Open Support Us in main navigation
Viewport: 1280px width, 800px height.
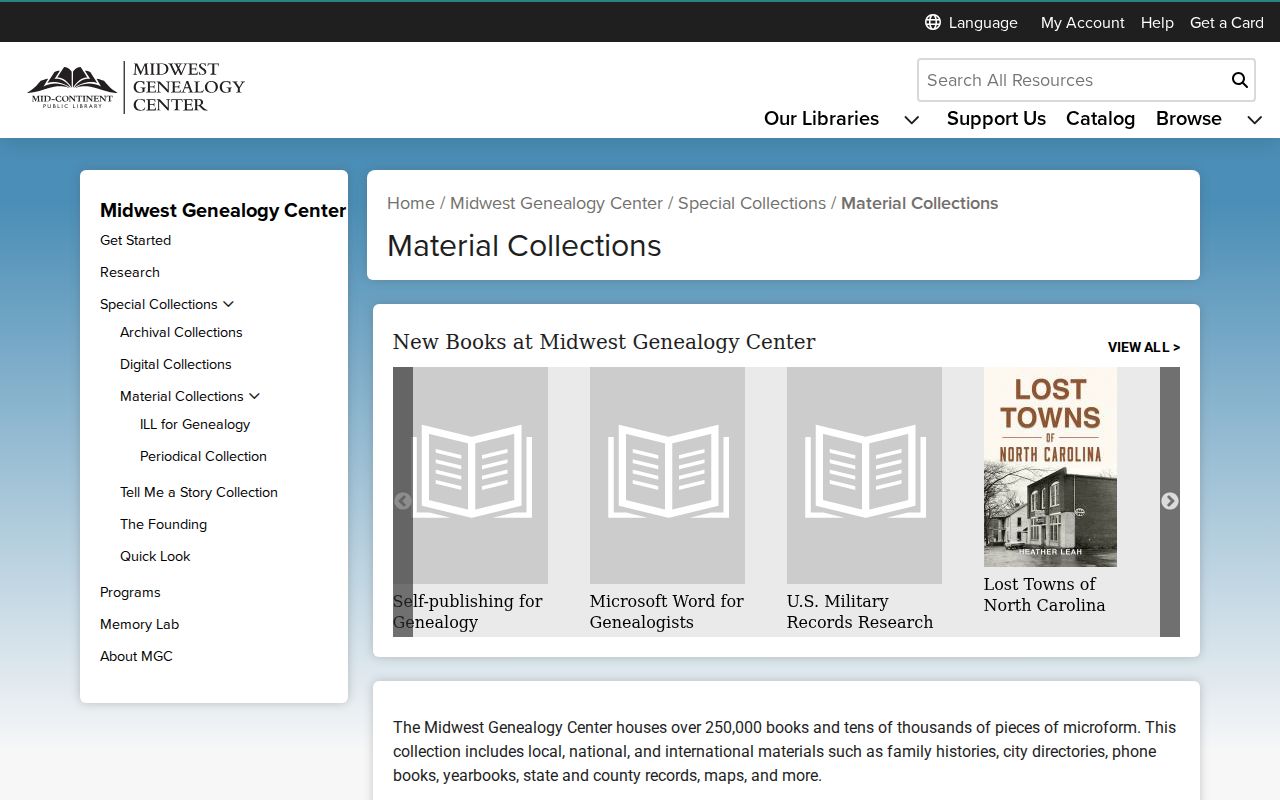[996, 118]
